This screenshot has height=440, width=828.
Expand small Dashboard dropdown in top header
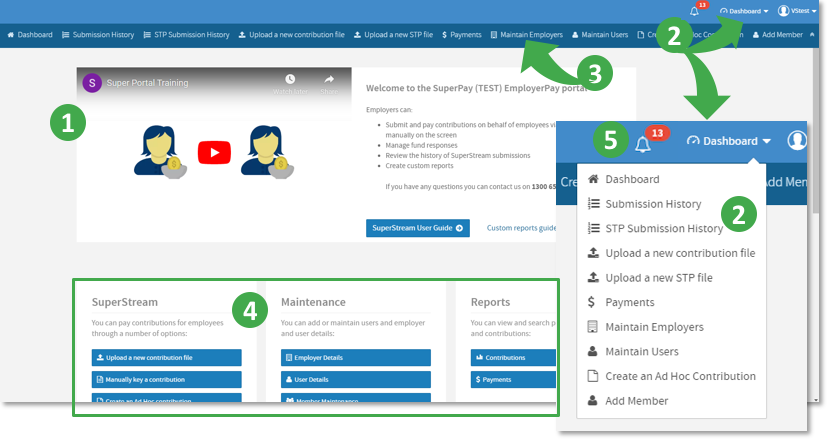point(744,11)
